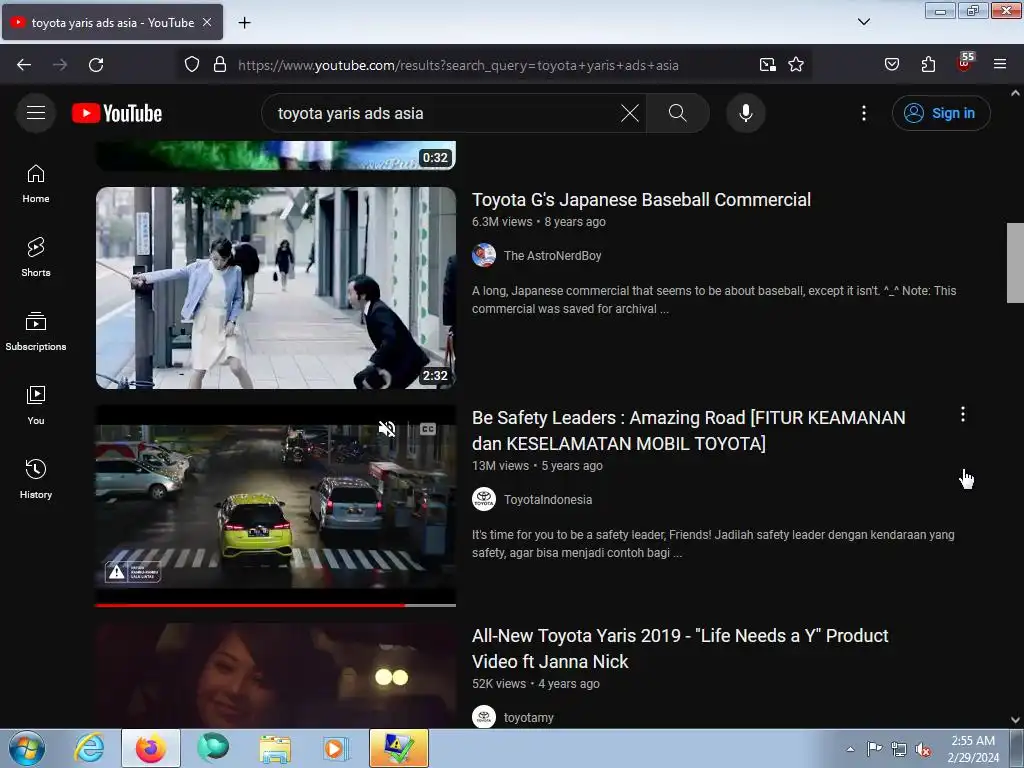Image resolution: width=1024 pixels, height=768 pixels.
Task: Visit The AstroNerdBoy channel name
Action: [552, 256]
